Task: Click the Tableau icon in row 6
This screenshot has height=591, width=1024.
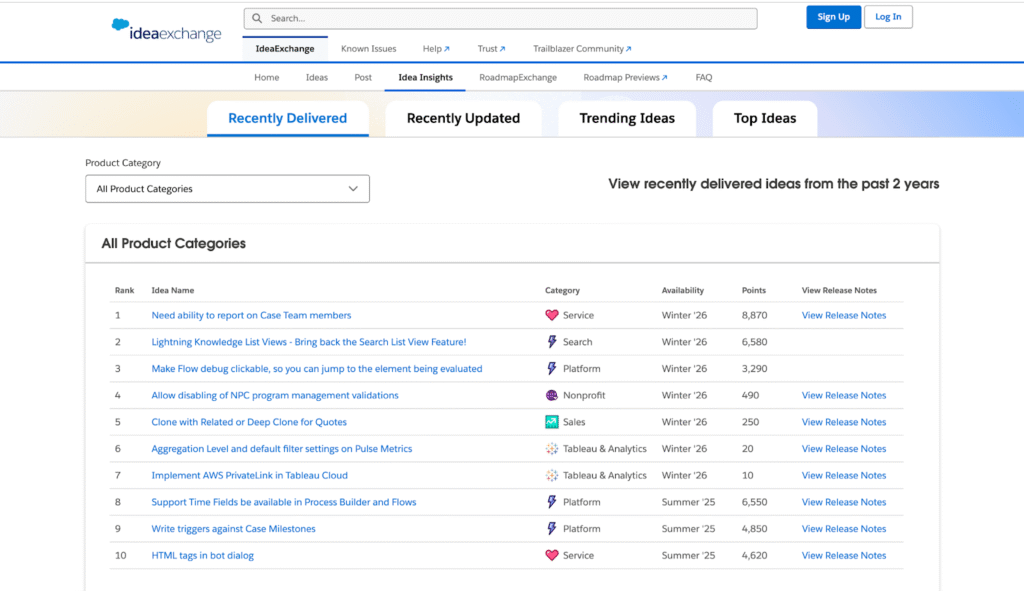Action: (x=552, y=449)
